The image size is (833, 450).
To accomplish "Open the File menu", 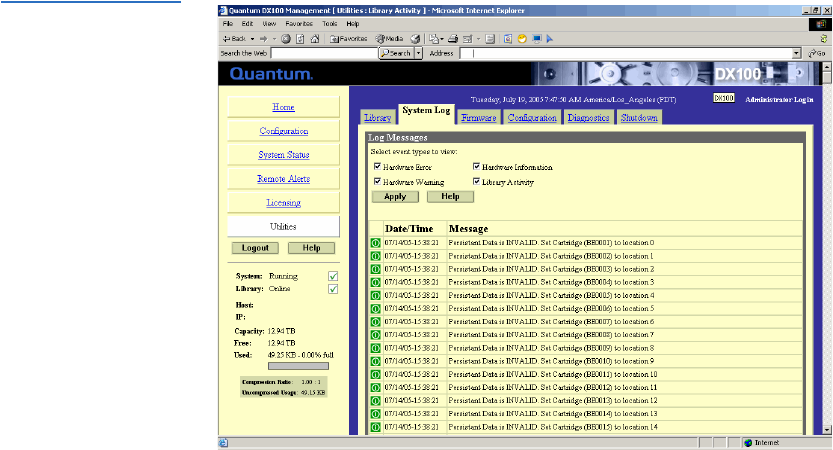I will pos(228,23).
